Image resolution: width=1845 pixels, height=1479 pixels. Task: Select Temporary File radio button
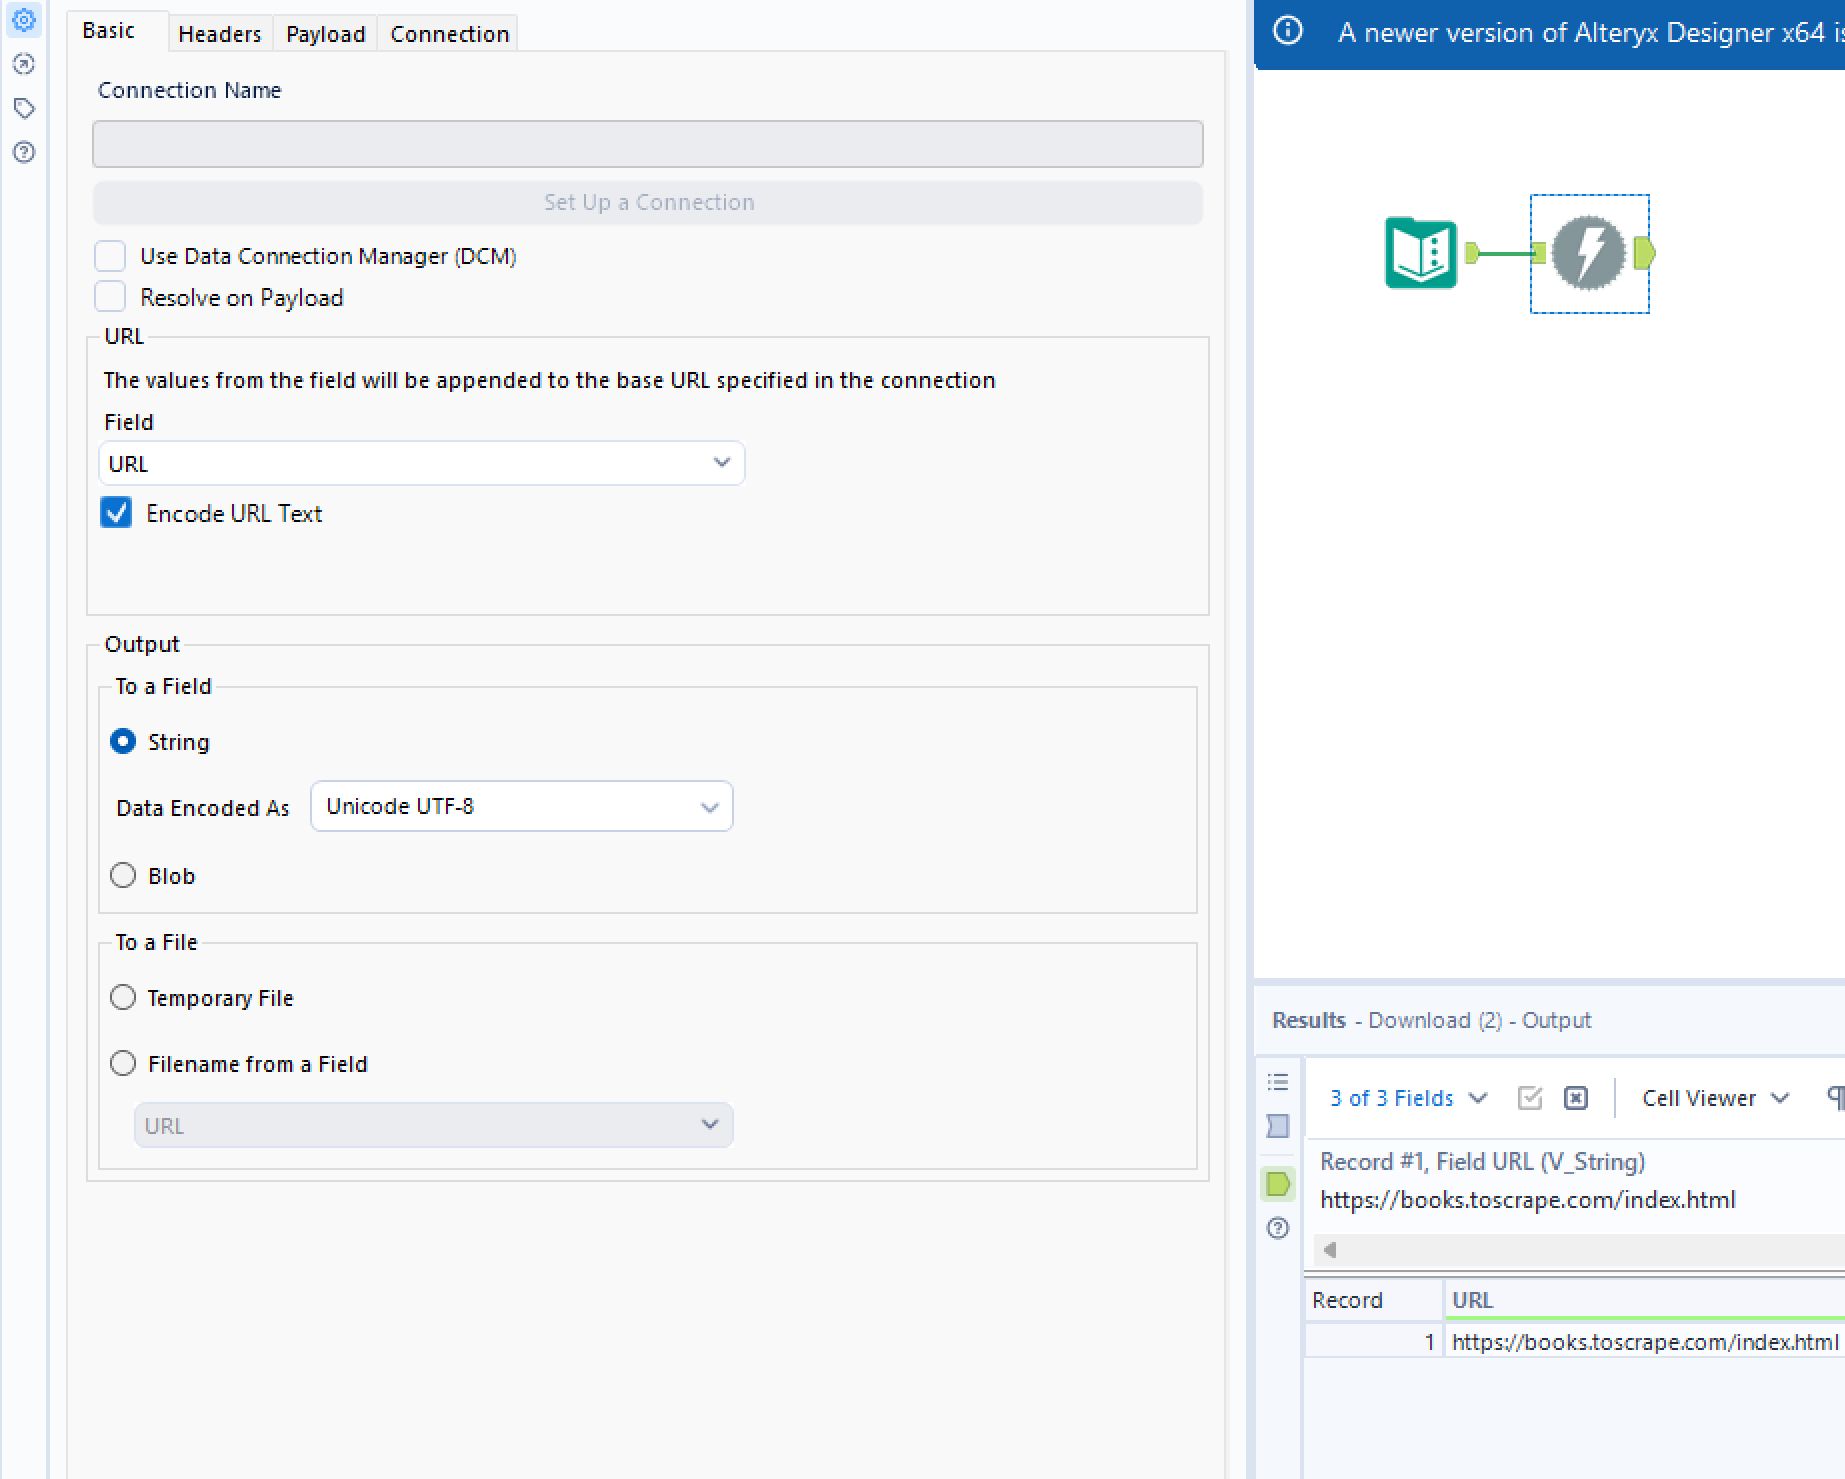coord(123,997)
